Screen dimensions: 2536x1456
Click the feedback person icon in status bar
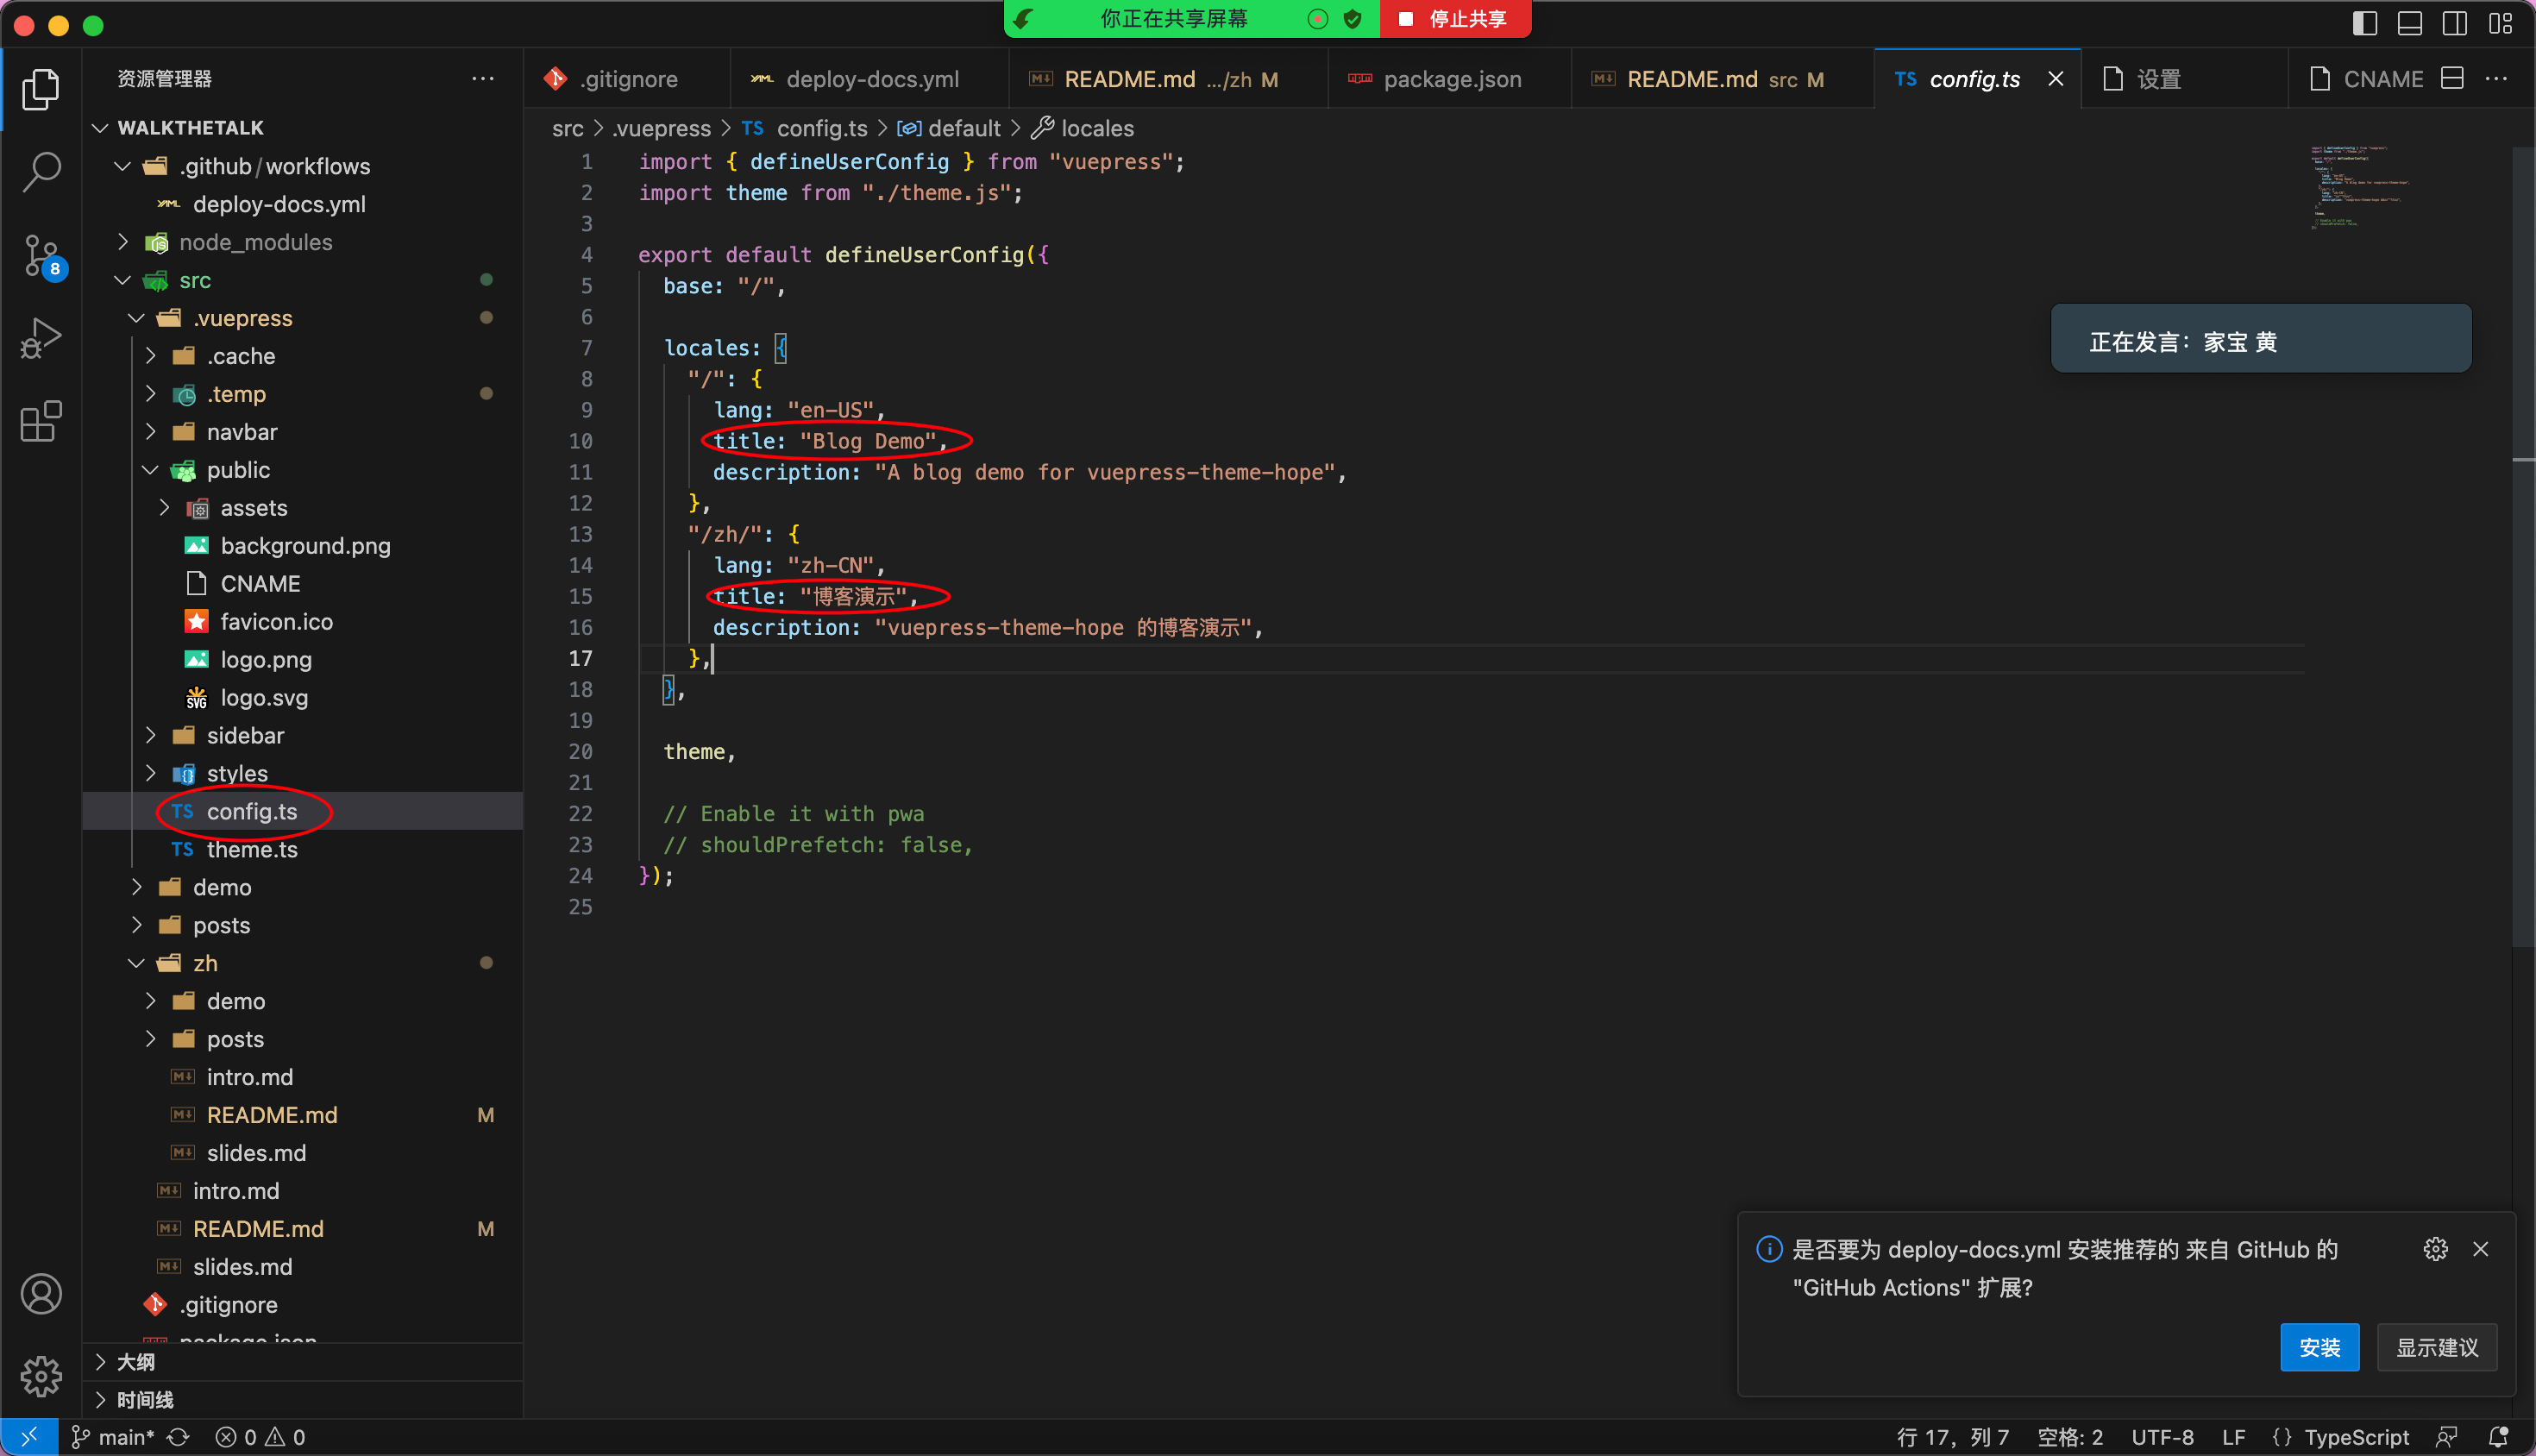tap(2446, 1437)
